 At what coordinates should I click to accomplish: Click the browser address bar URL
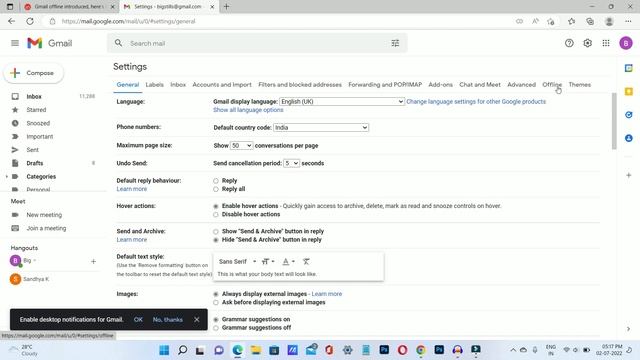coord(129,21)
